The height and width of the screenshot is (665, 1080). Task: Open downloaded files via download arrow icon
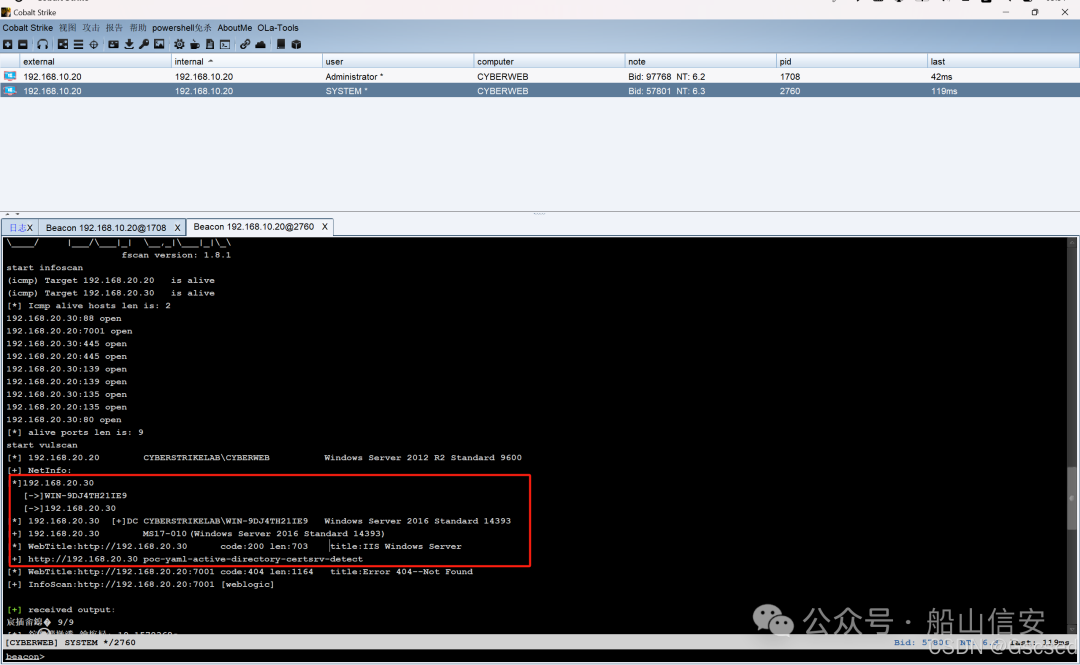tap(129, 44)
